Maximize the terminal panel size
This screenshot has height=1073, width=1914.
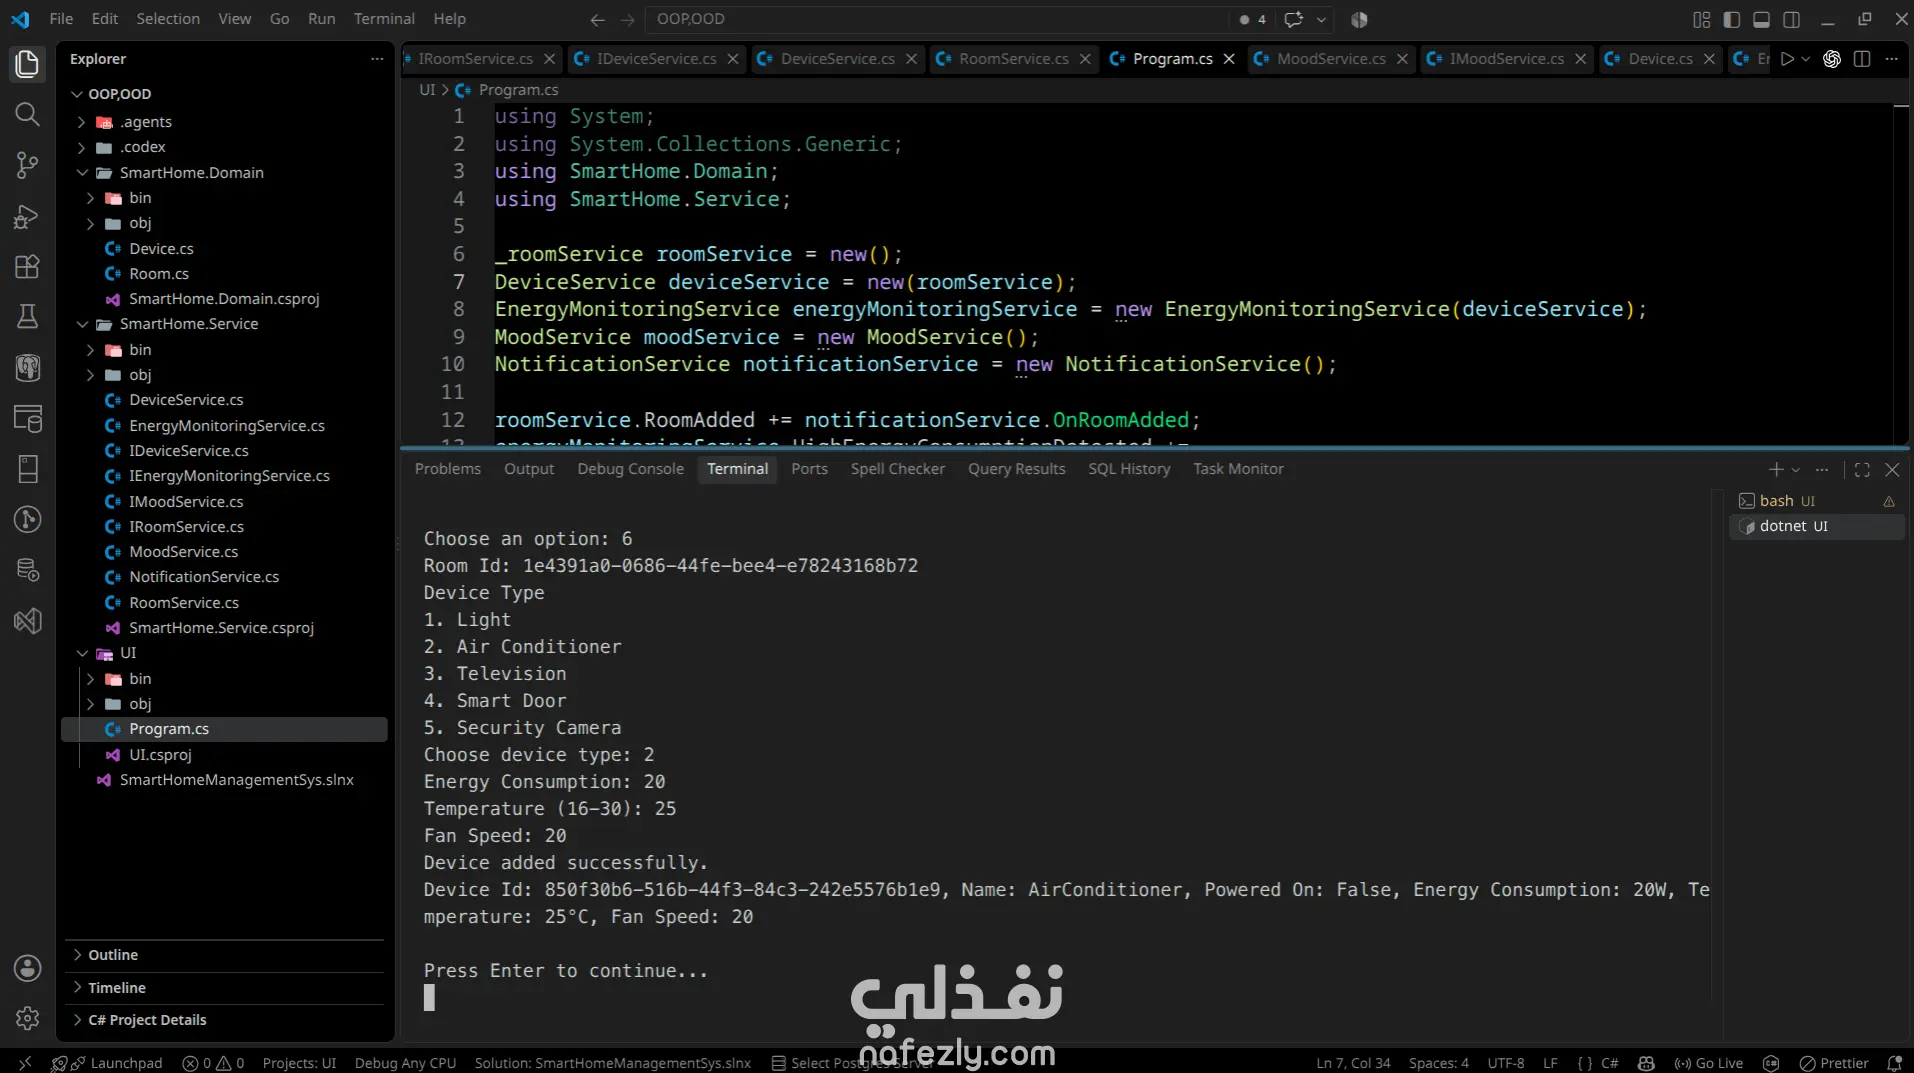point(1862,469)
